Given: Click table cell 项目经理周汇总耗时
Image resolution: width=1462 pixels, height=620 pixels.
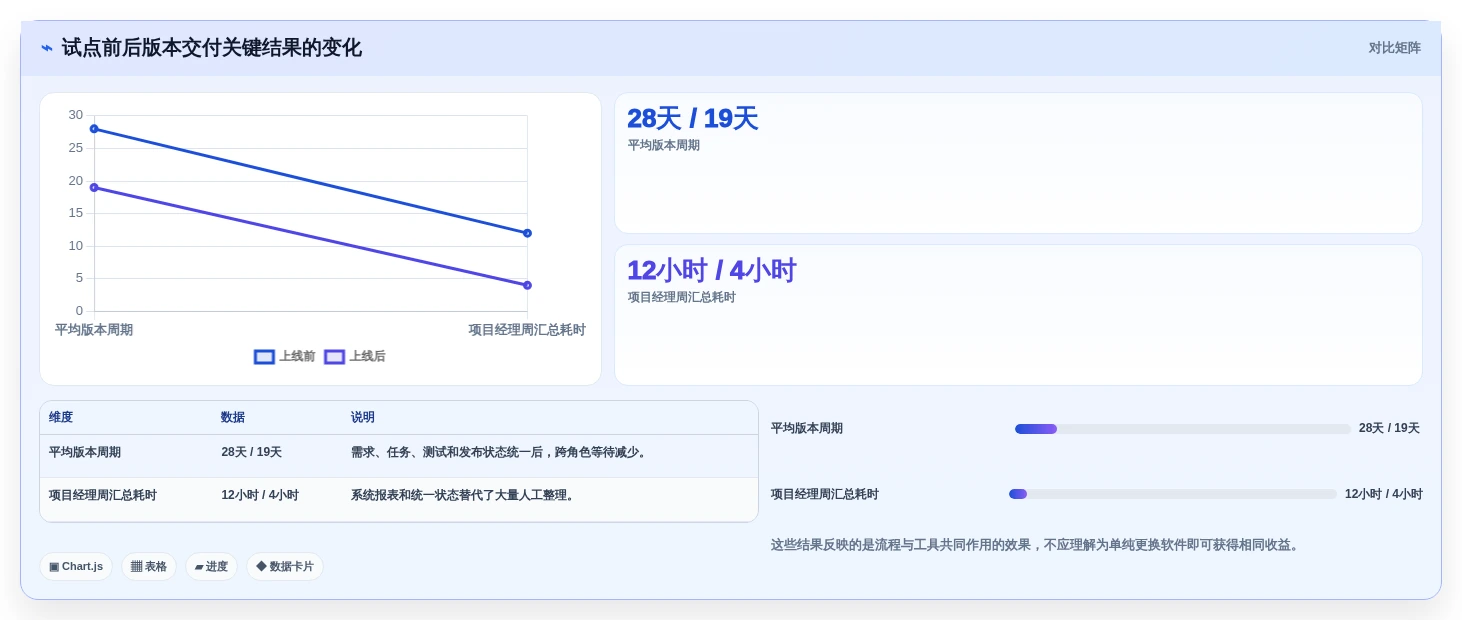Looking at the screenshot, I should 103,496.
